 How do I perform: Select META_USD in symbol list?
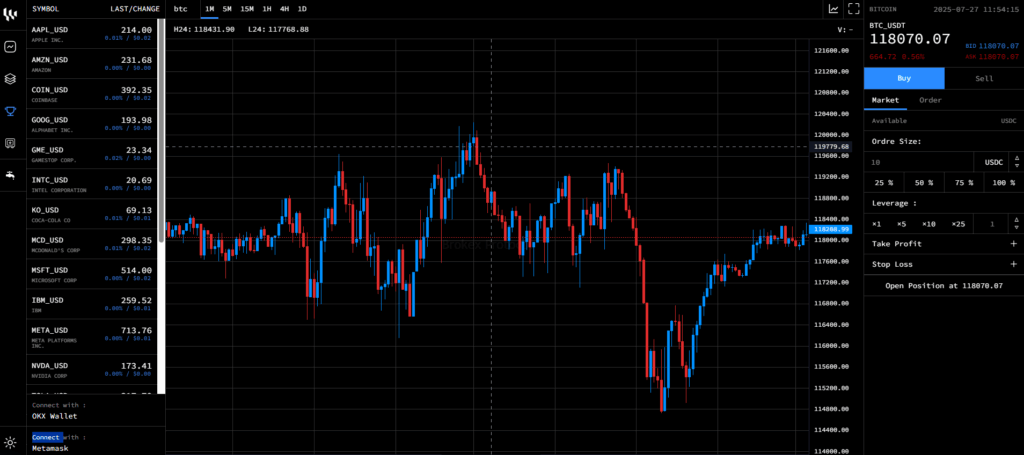pos(91,337)
